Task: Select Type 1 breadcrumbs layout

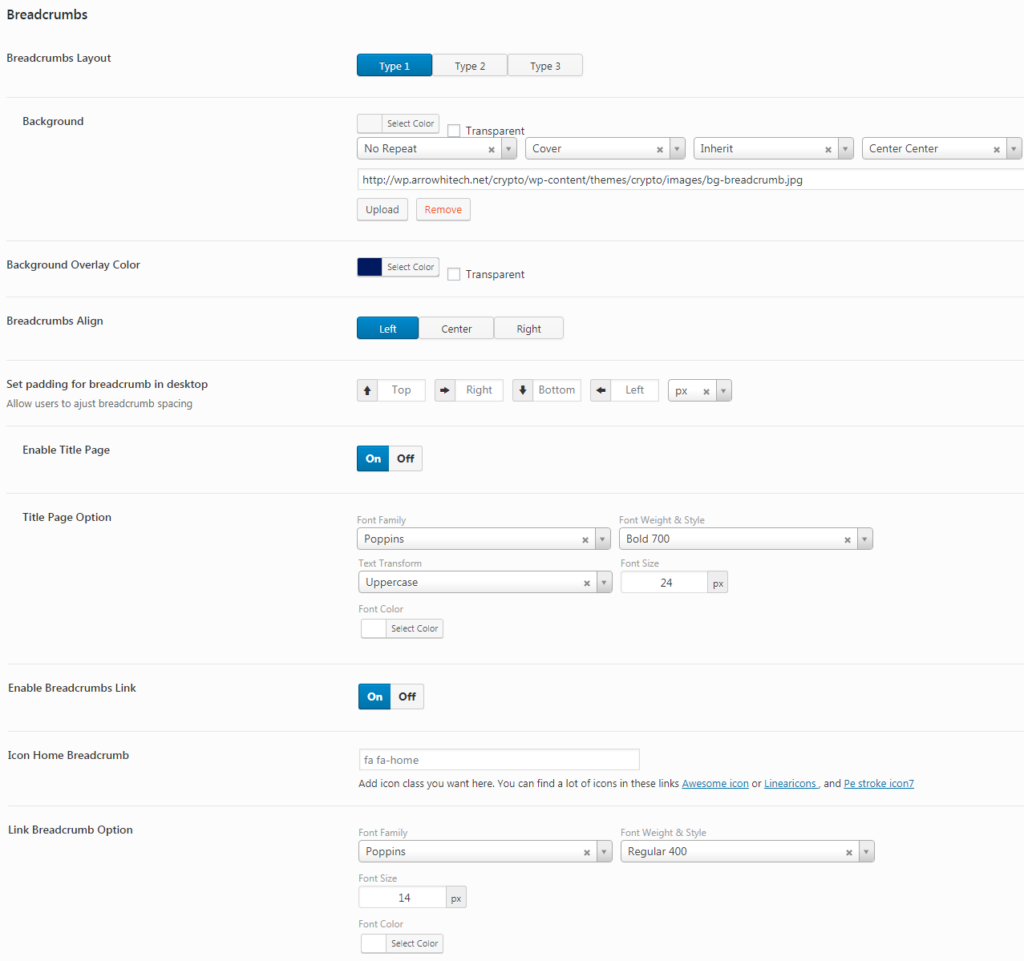Action: 394,66
